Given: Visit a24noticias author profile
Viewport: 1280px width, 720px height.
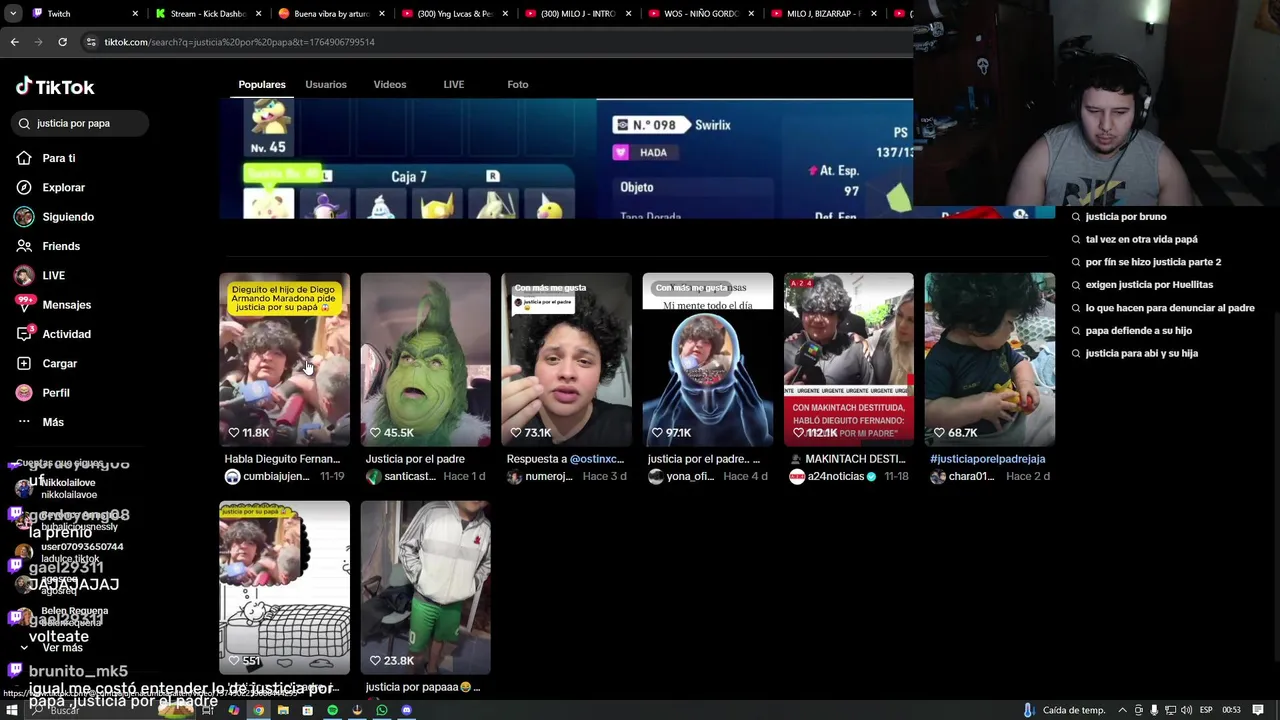Looking at the screenshot, I should (833, 477).
